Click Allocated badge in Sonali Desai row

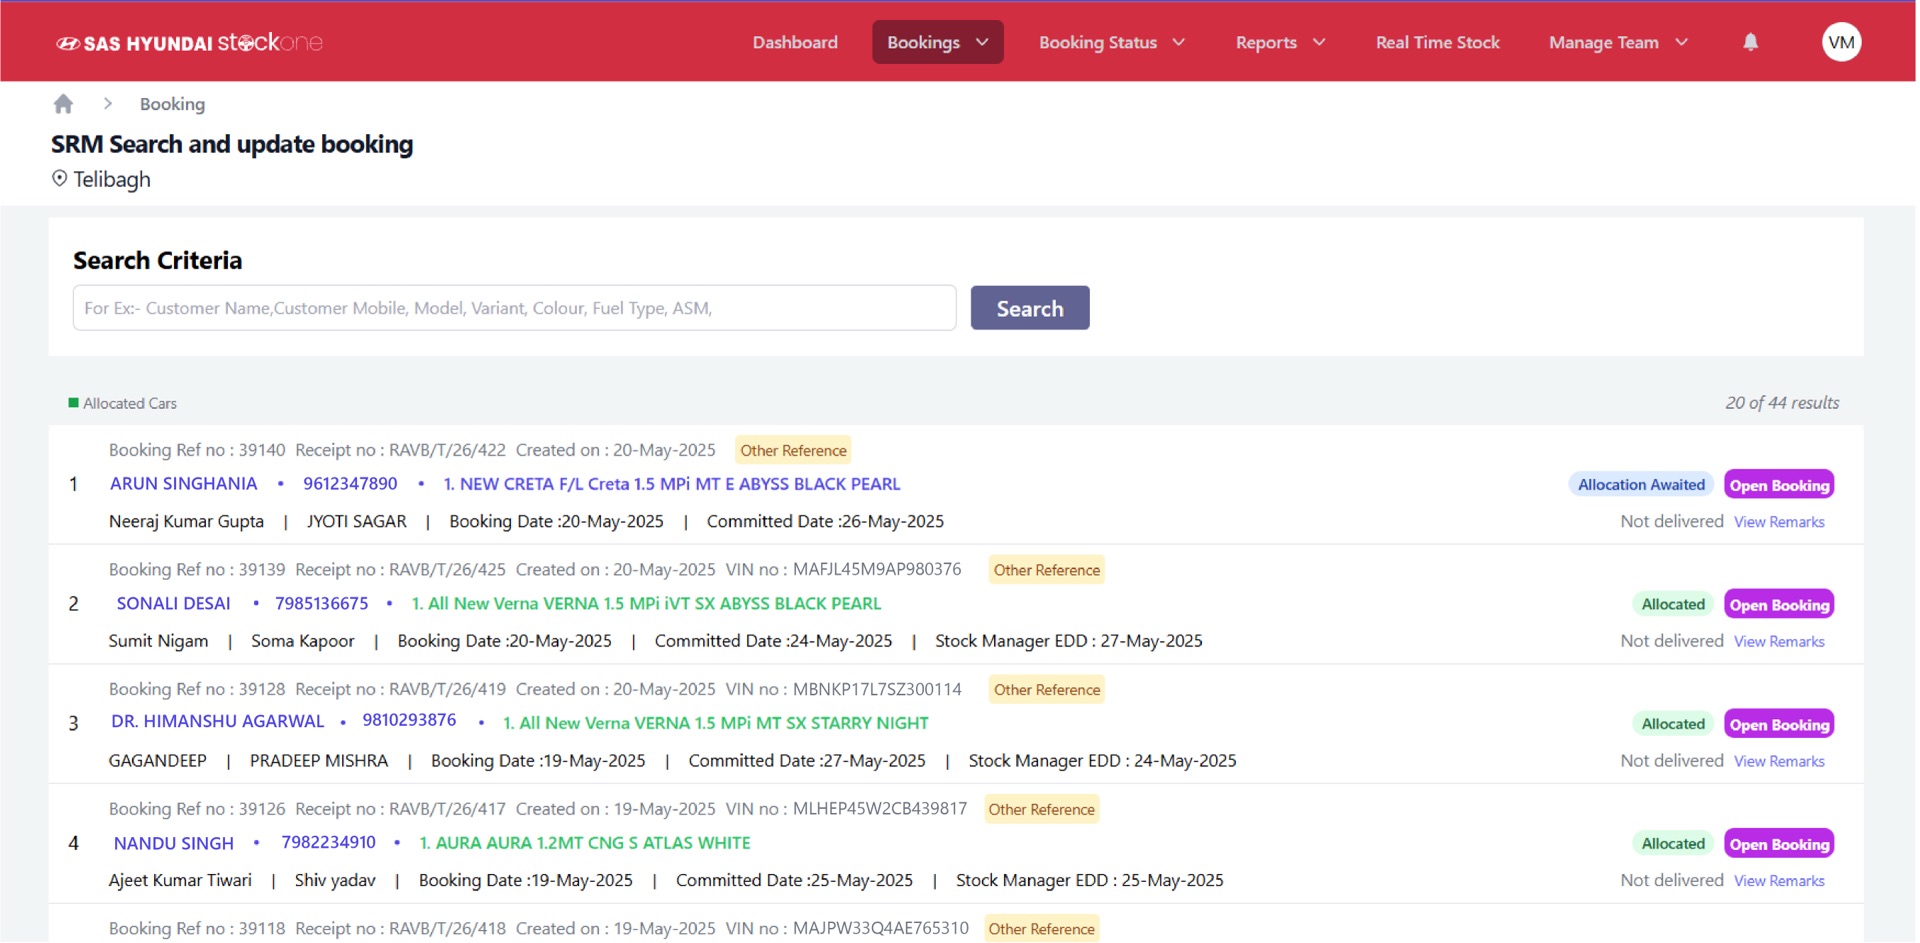point(1673,604)
